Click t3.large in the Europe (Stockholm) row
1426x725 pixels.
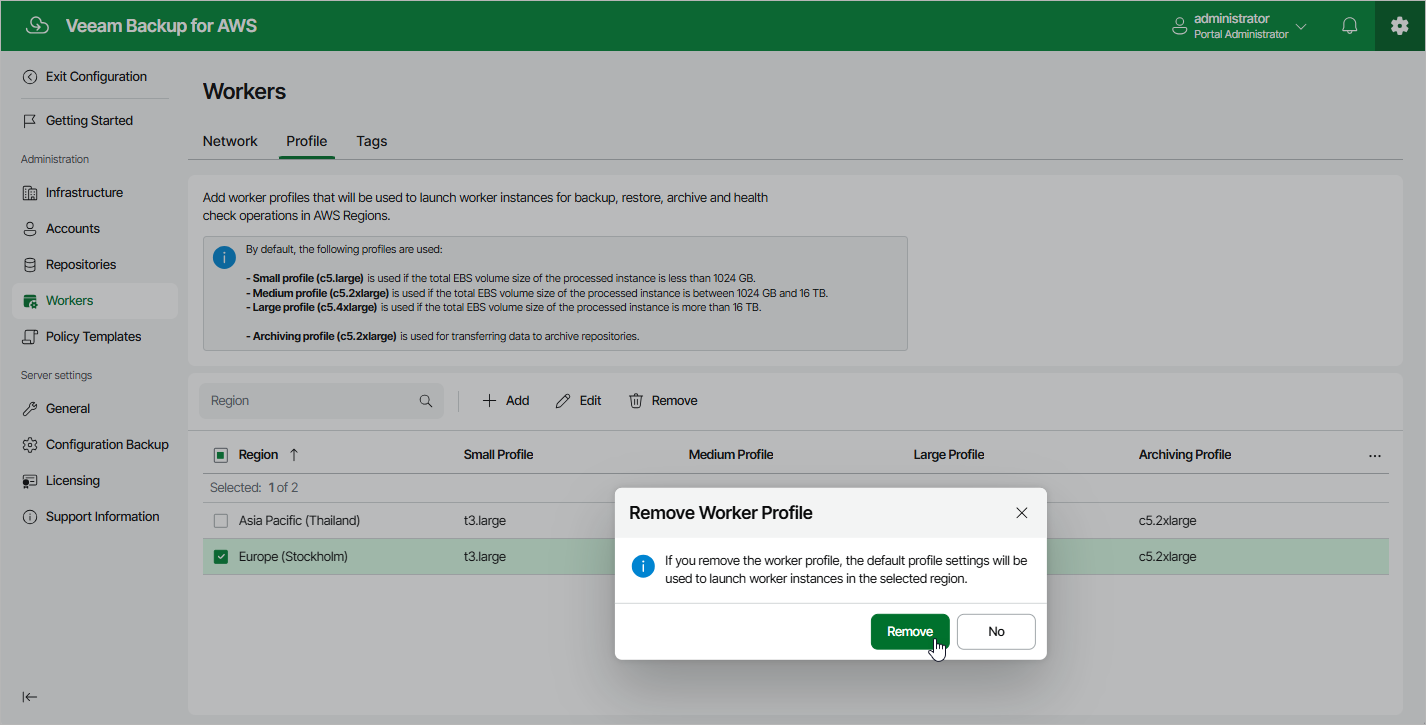[x=485, y=557]
